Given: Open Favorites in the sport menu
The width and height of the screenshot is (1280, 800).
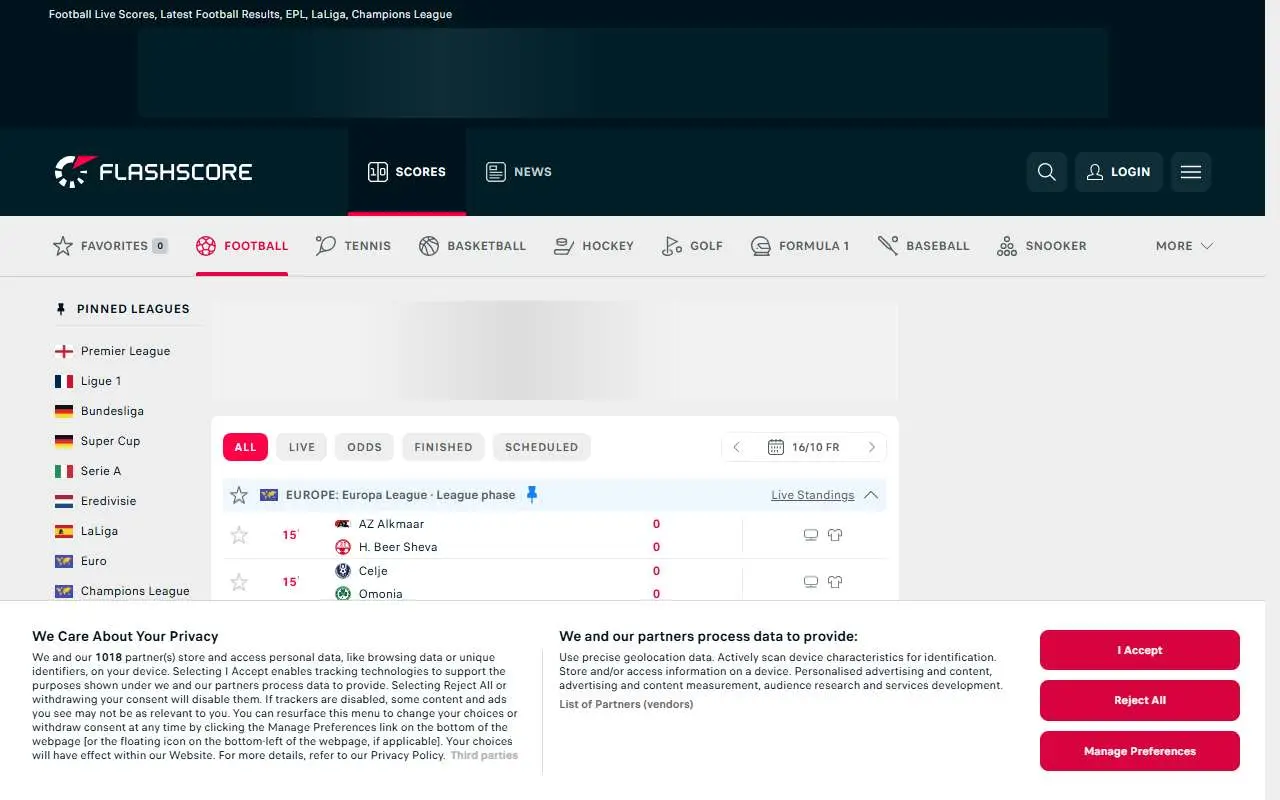Looking at the screenshot, I should tap(110, 246).
